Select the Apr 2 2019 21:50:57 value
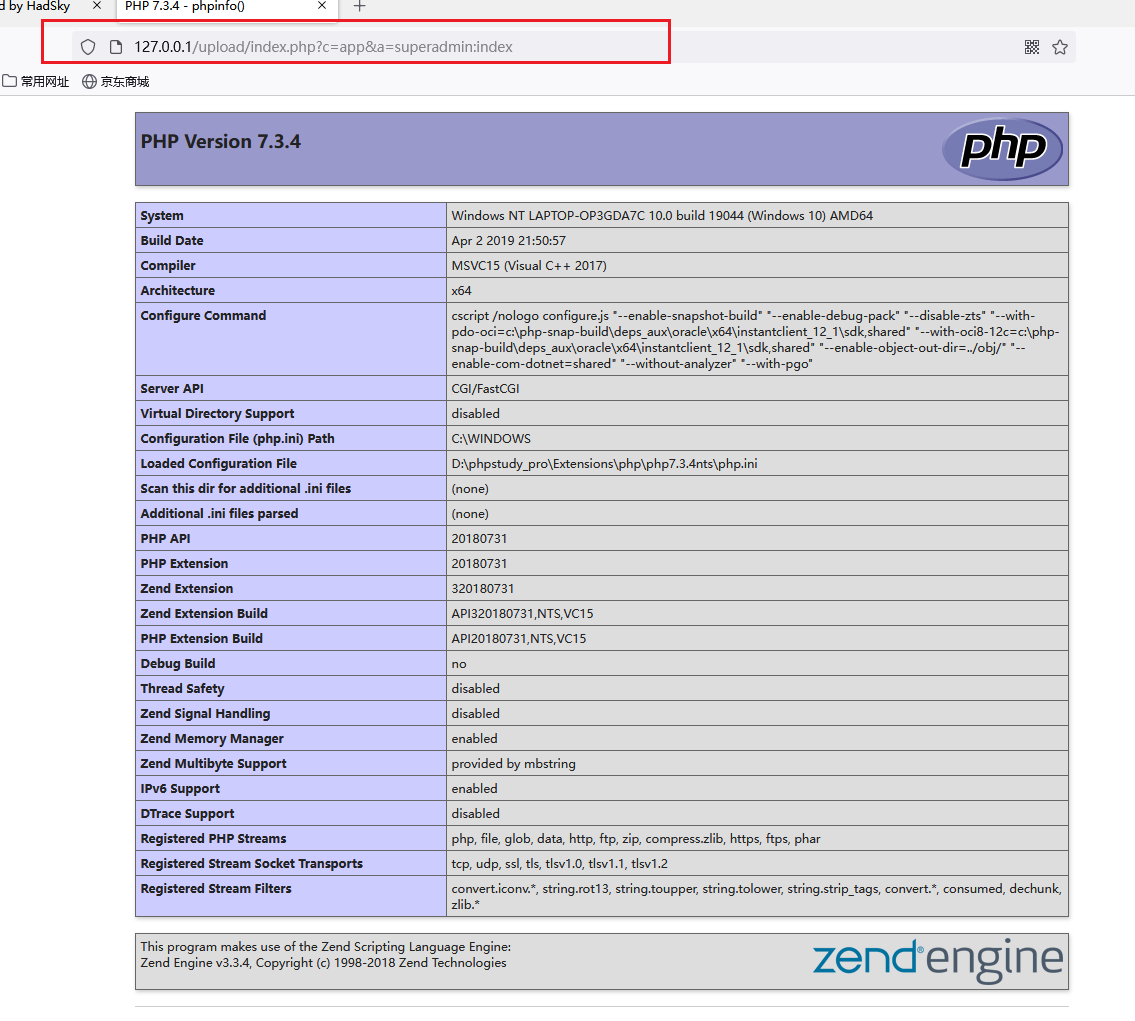Image resolution: width=1135 pixels, height=1021 pixels. pos(509,240)
